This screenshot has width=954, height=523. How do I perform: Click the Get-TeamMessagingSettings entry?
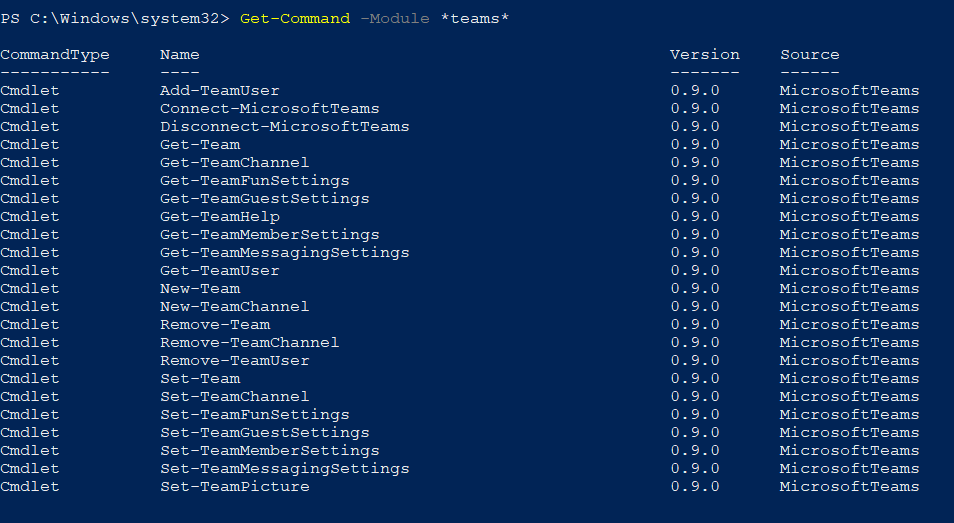click(x=285, y=253)
